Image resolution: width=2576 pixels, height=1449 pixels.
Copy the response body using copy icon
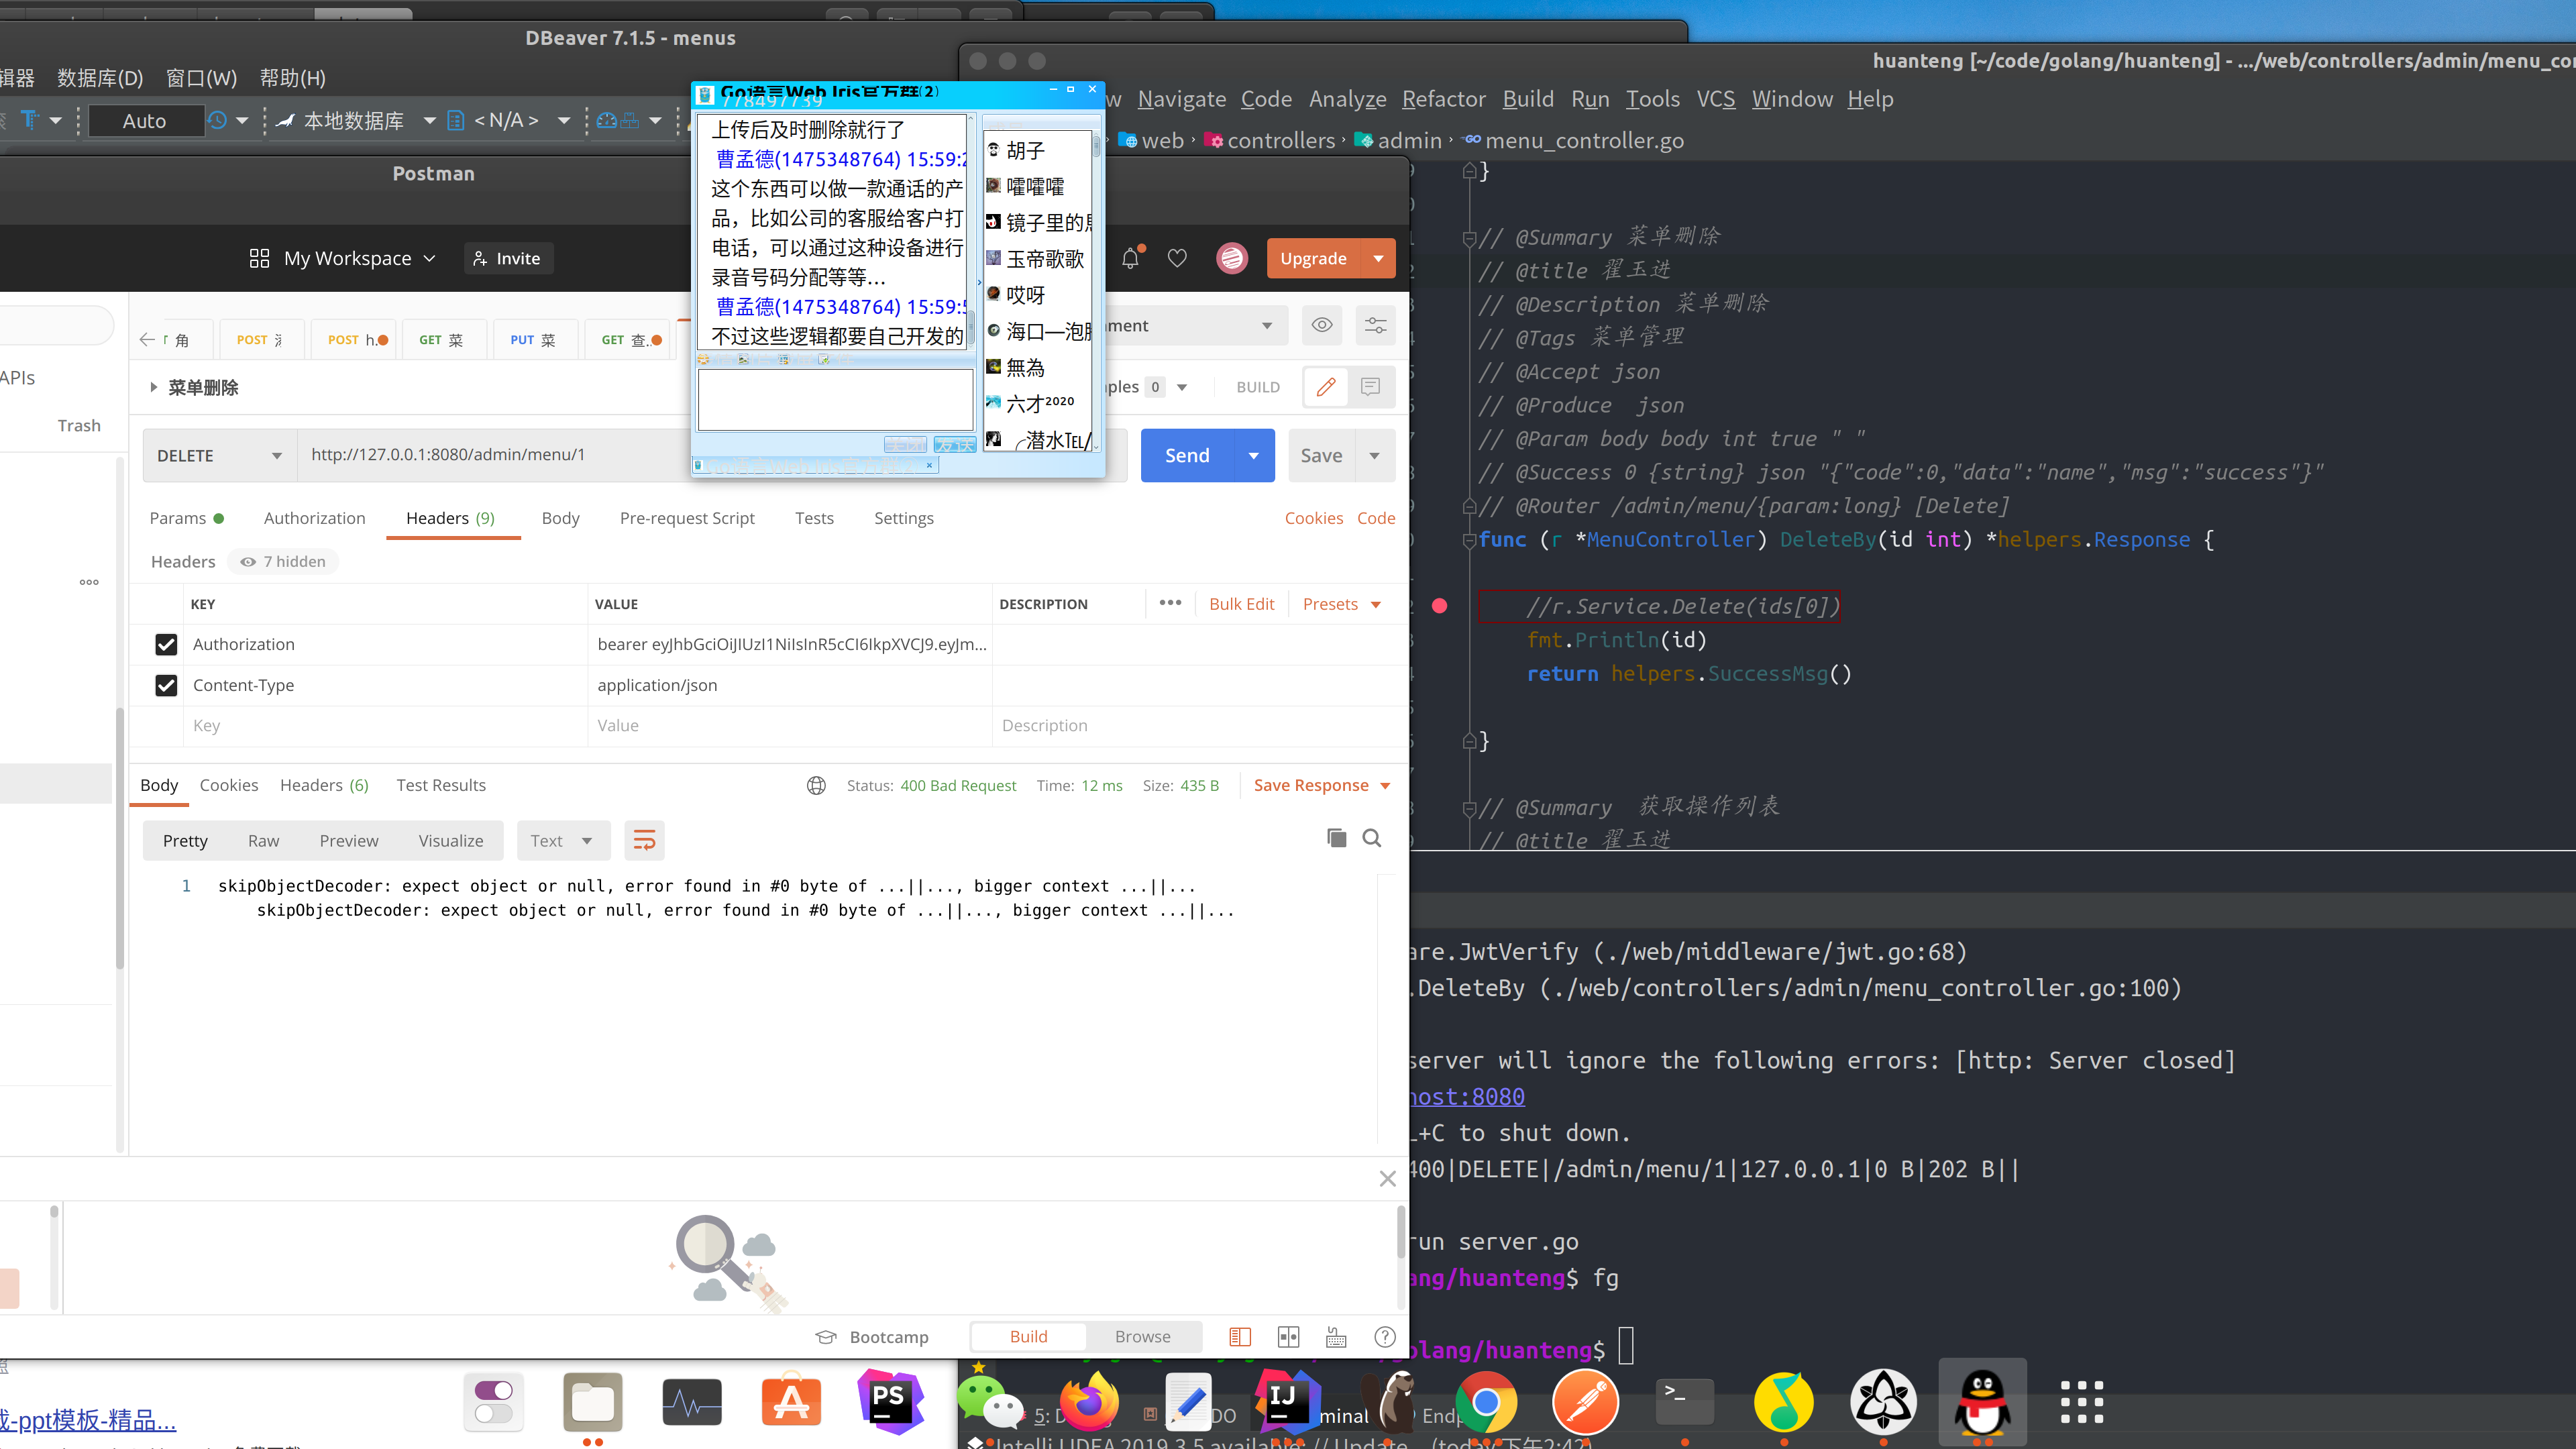point(1337,838)
